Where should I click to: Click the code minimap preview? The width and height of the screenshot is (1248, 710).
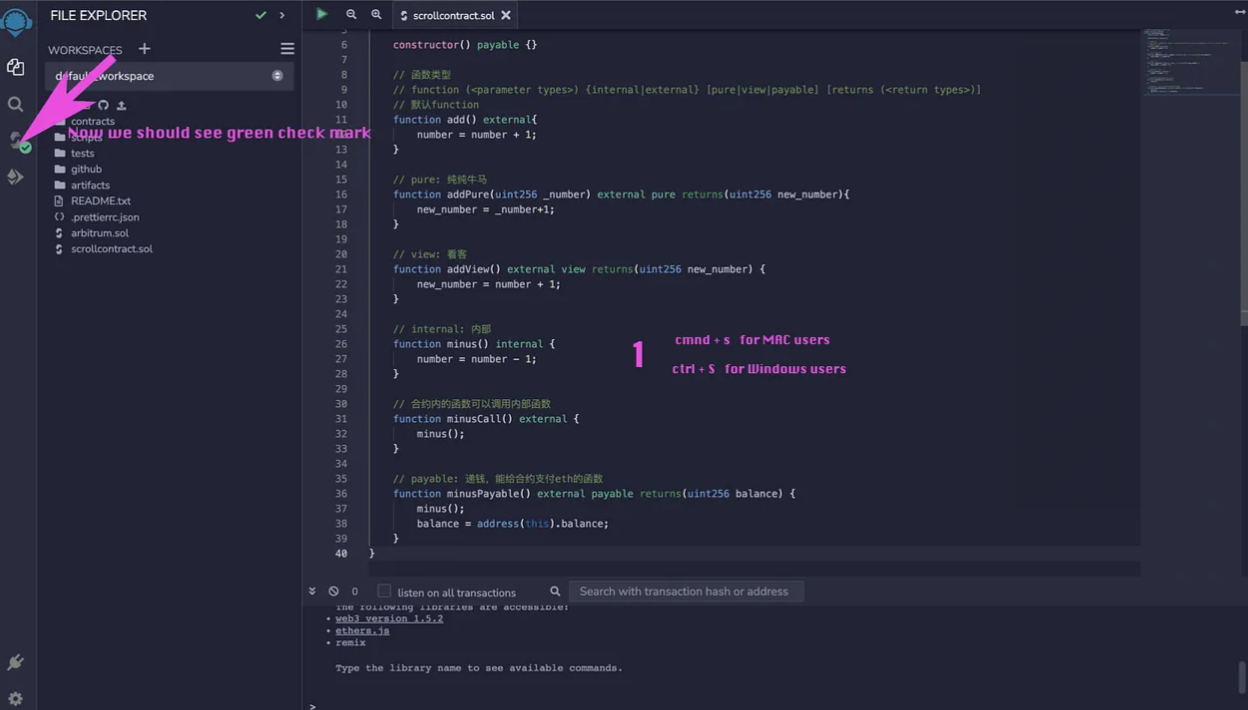1190,62
